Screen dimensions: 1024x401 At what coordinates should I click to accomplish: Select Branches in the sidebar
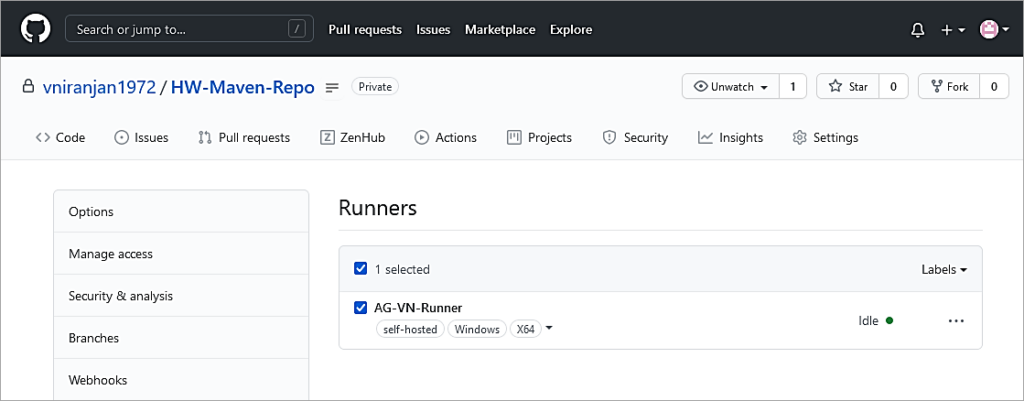[x=181, y=338]
